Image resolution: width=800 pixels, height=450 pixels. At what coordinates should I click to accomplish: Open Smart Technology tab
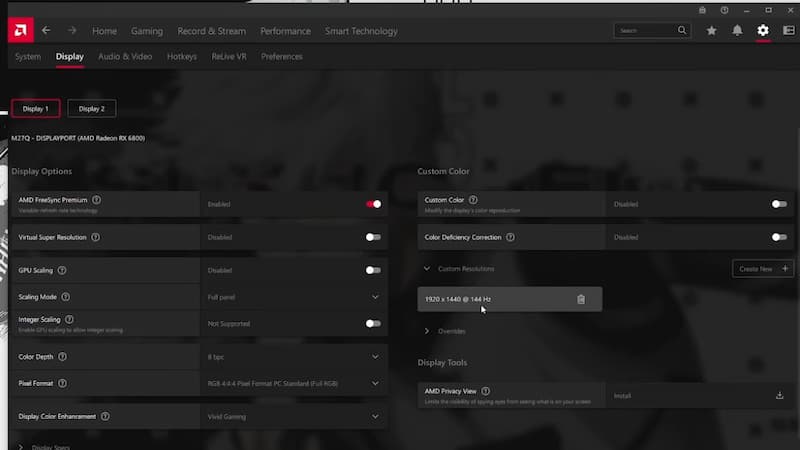coord(361,31)
